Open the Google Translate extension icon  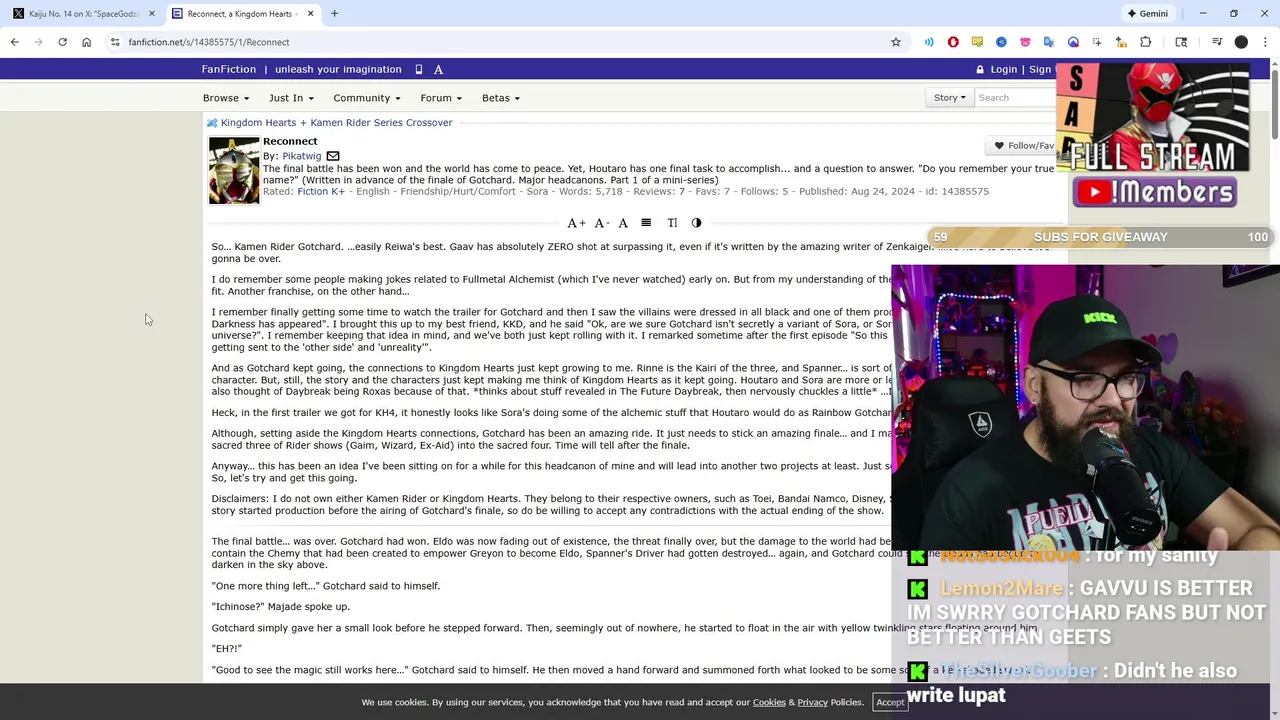[x=1049, y=42]
